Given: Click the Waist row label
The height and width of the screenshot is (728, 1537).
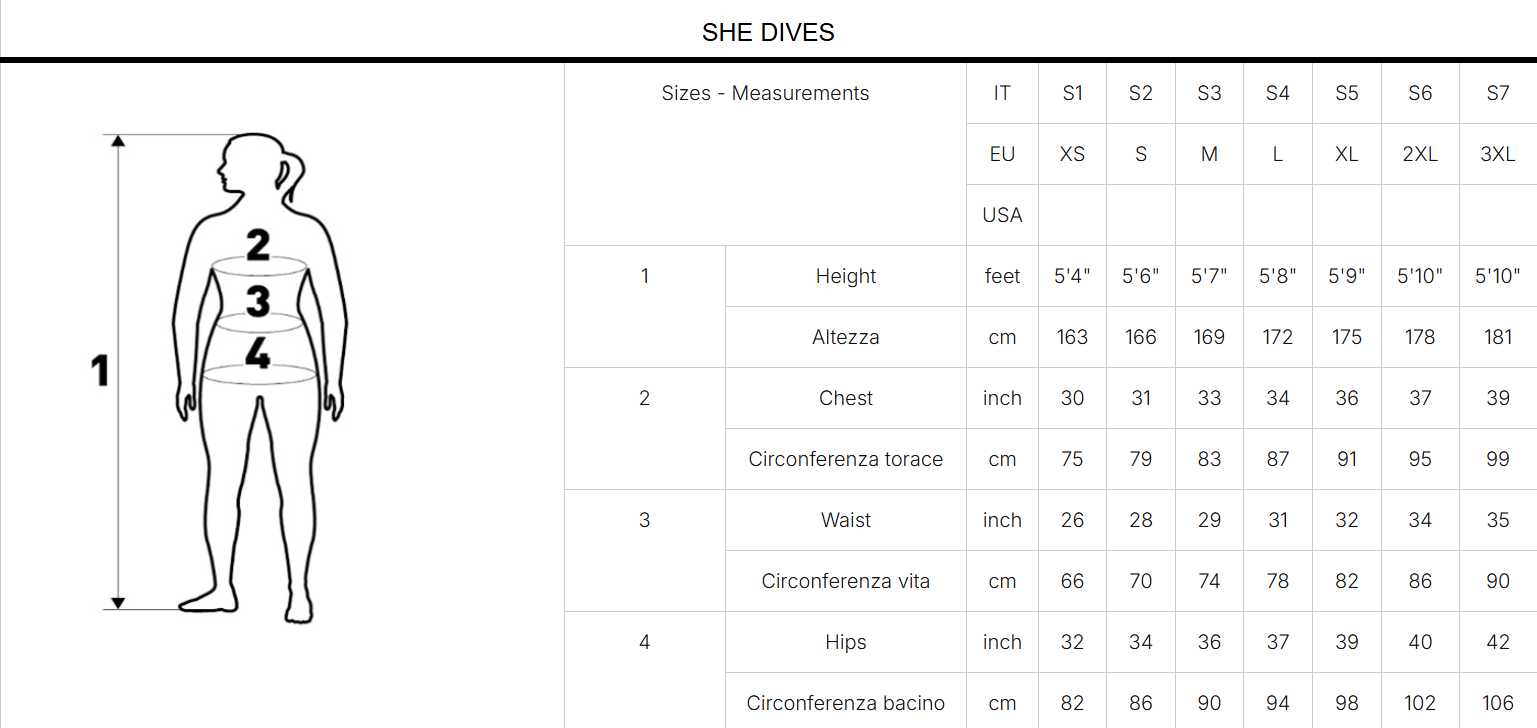Looking at the screenshot, I should pyautogui.click(x=846, y=520).
